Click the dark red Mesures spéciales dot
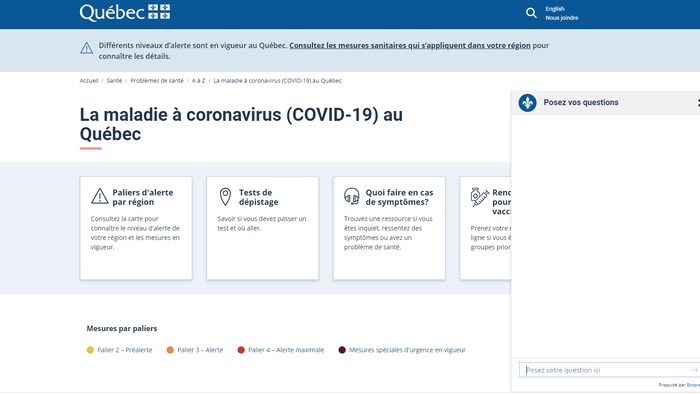The width and height of the screenshot is (700, 394). (342, 350)
